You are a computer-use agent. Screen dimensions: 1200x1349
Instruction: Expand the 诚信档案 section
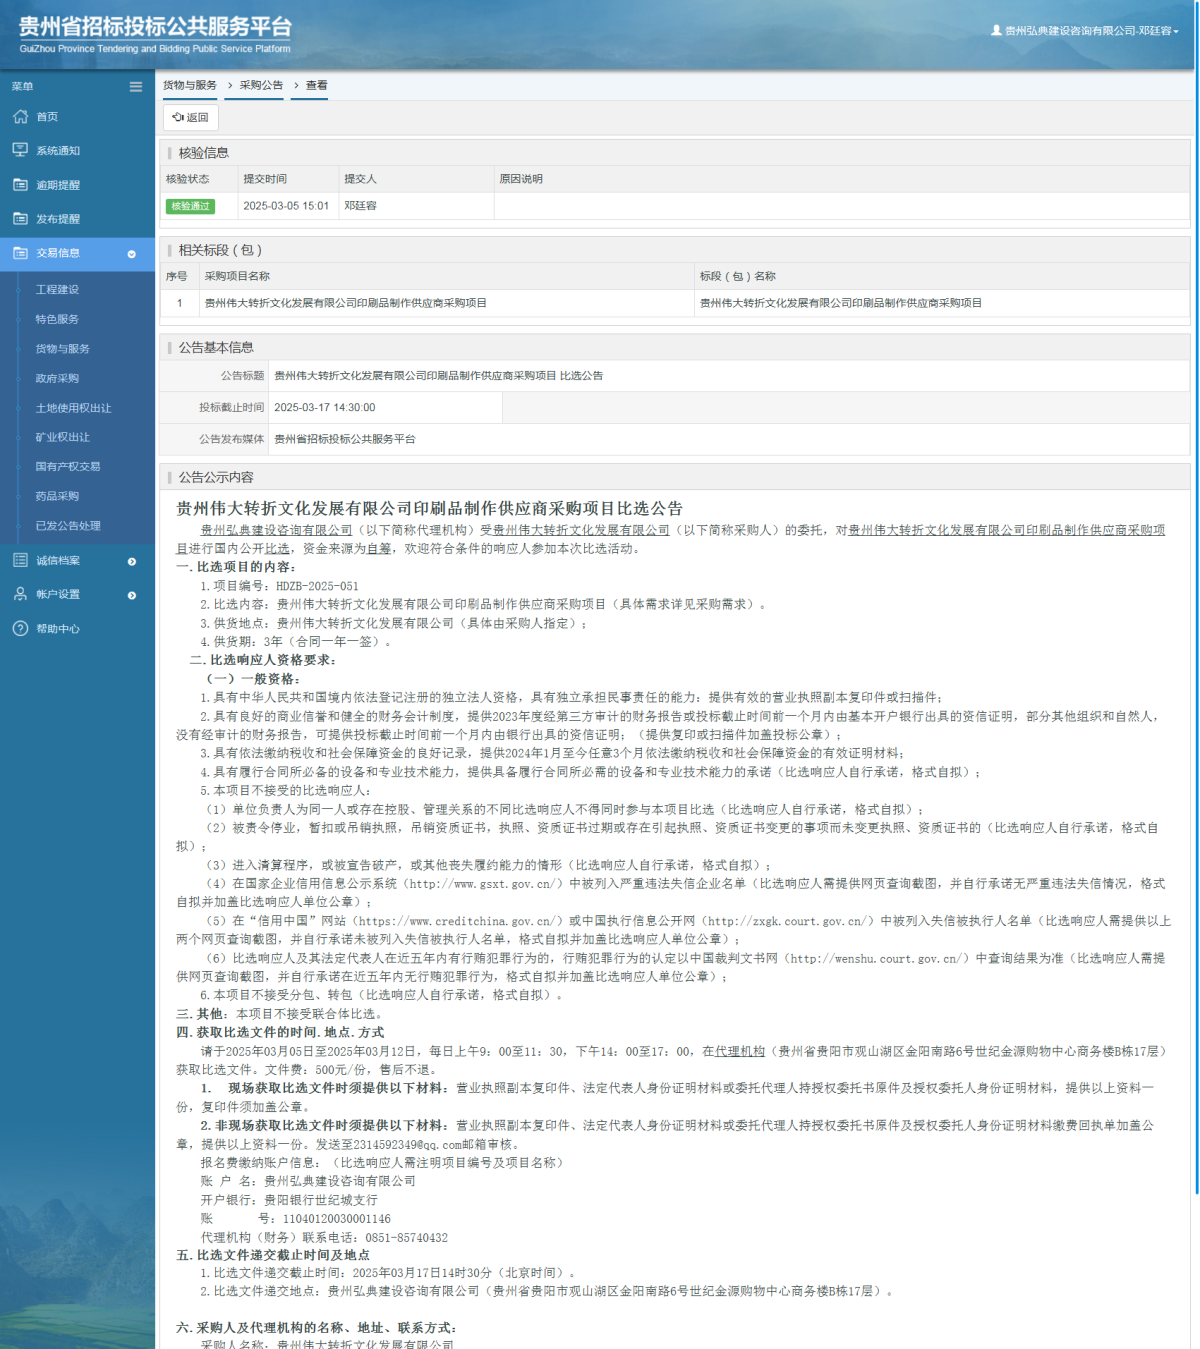130,561
